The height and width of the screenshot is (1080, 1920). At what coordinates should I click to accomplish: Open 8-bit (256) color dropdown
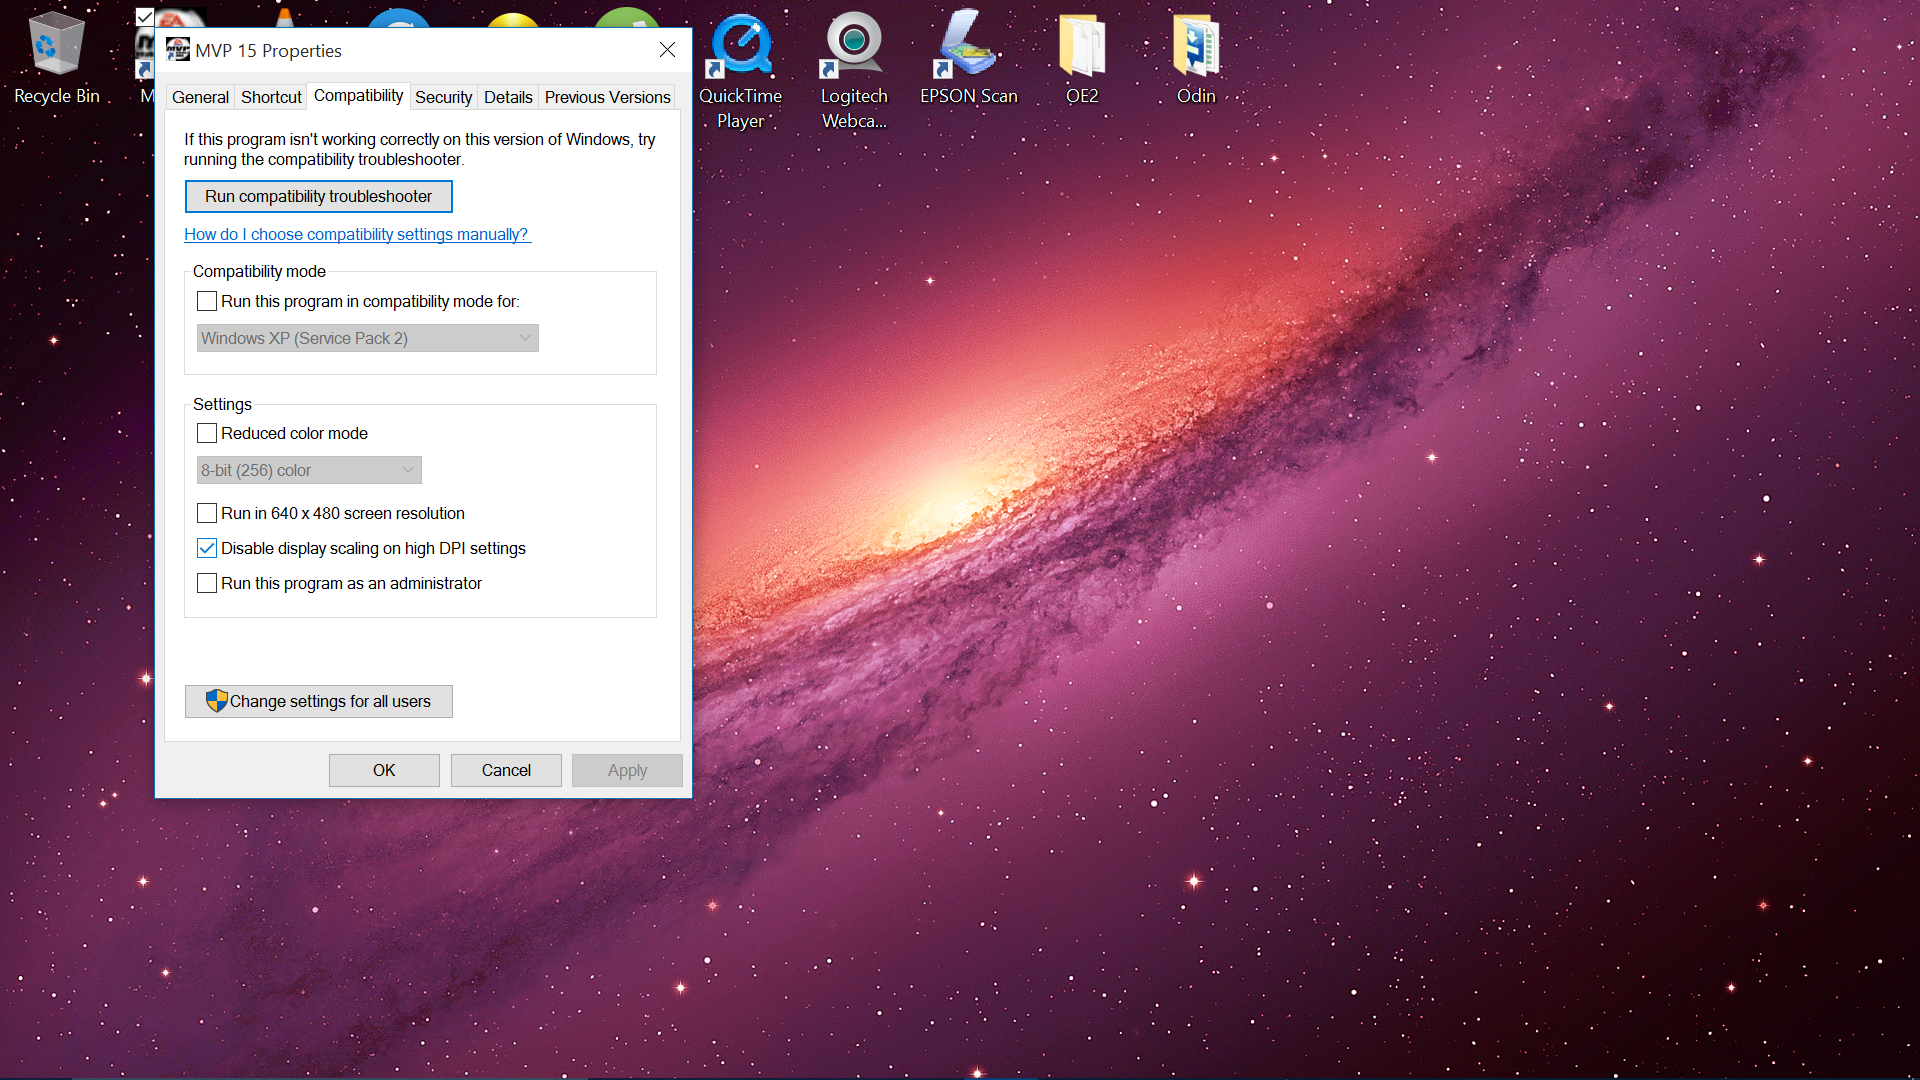tap(309, 470)
